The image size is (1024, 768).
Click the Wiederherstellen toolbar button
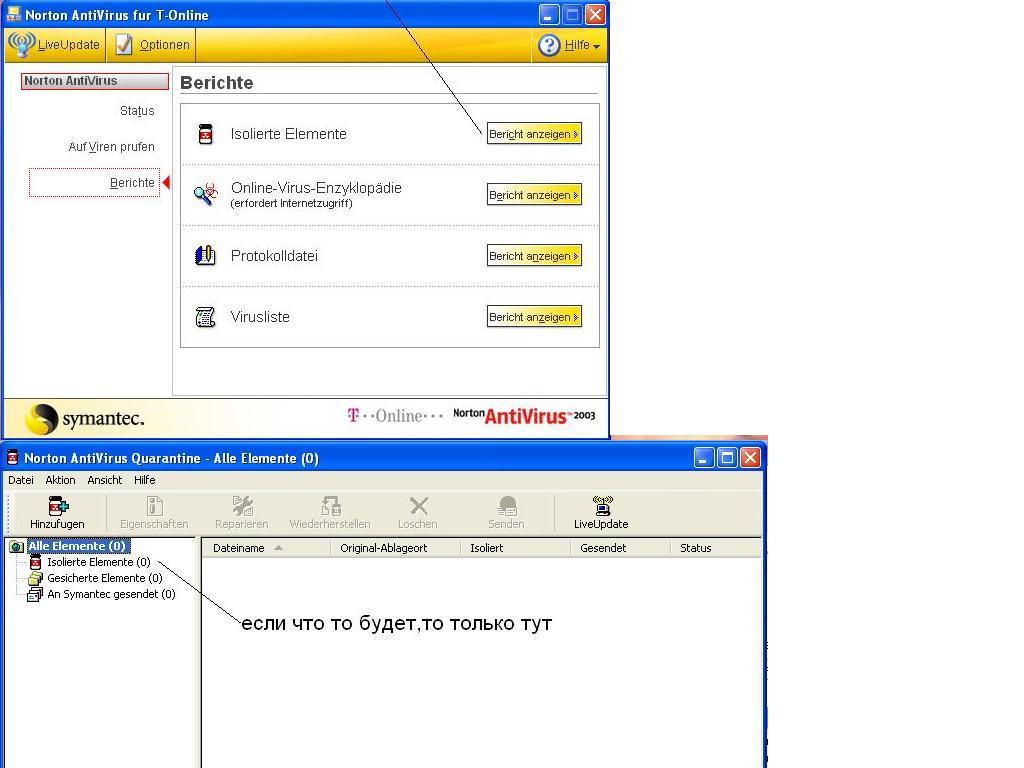330,513
